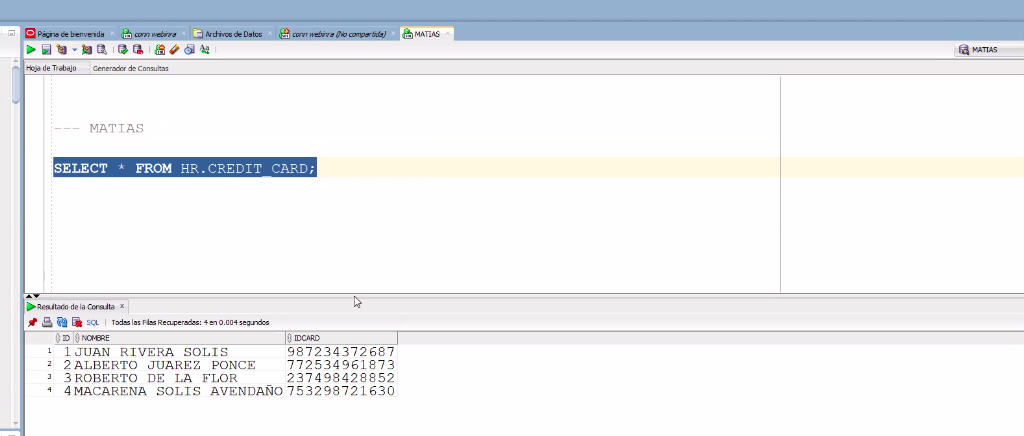Click the SQL link in results toolbar
Viewport: 1024px width, 436px height.
(x=92, y=323)
